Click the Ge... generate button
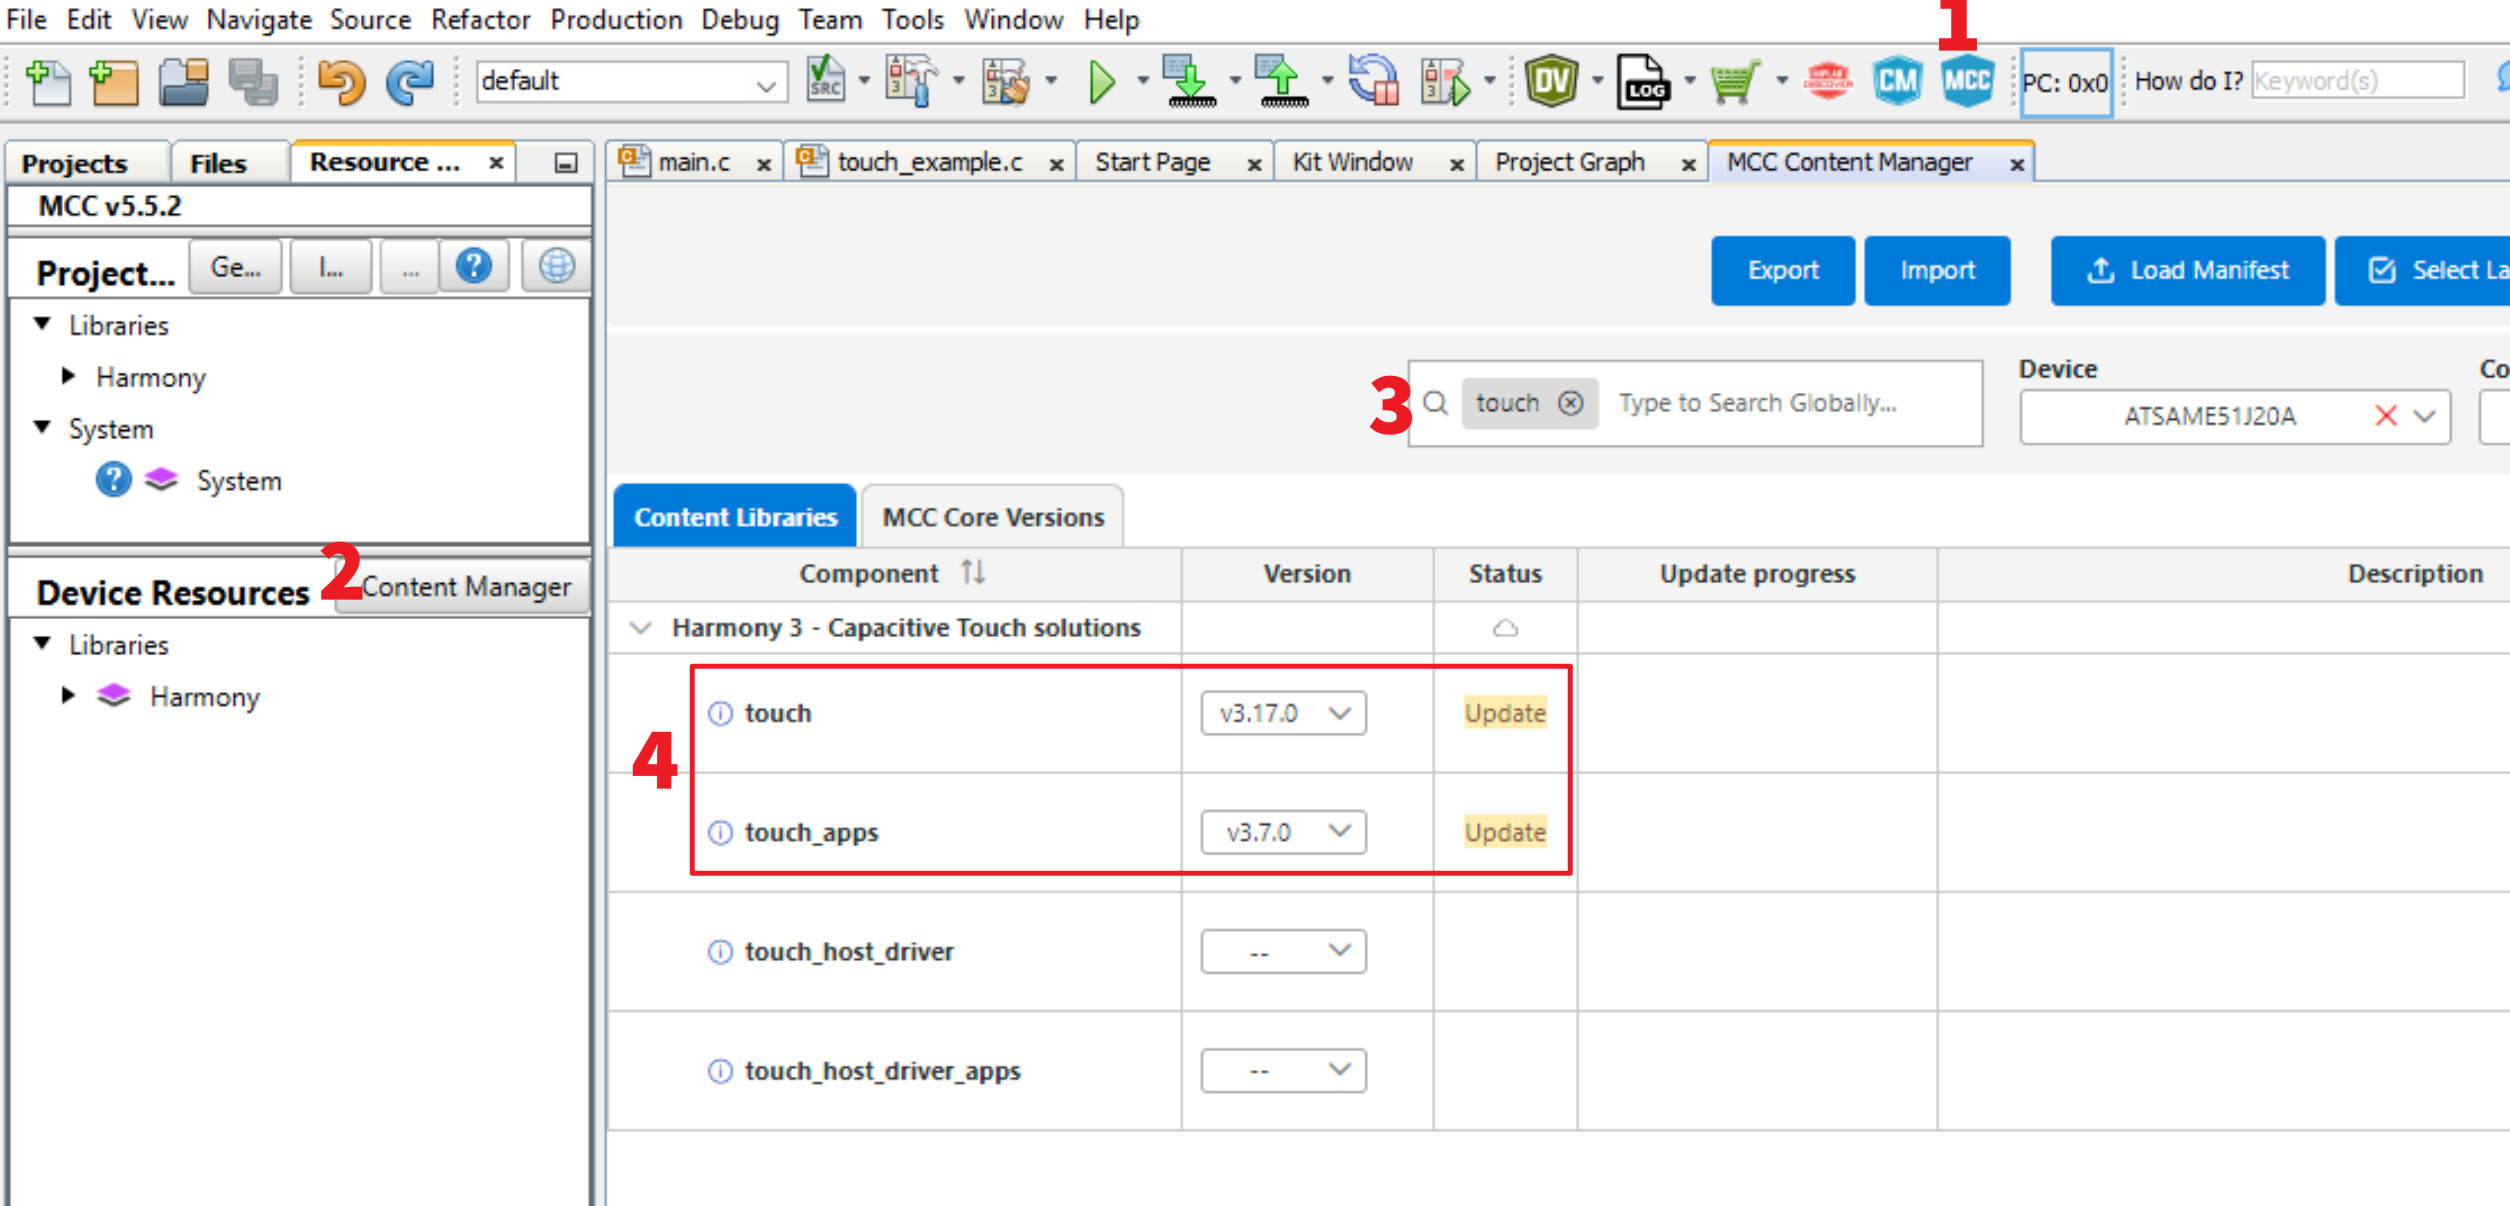The image size is (2510, 1206). pos(235,267)
